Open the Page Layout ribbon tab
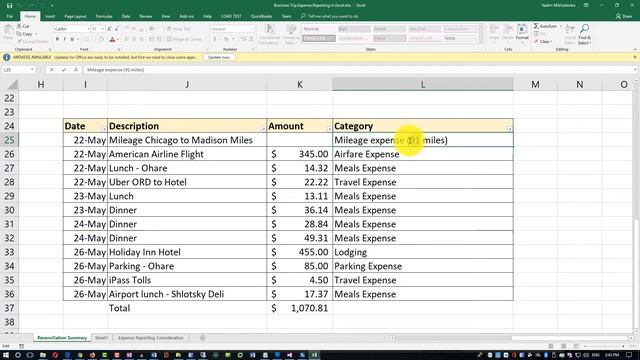The height and width of the screenshot is (360, 640). click(x=76, y=16)
